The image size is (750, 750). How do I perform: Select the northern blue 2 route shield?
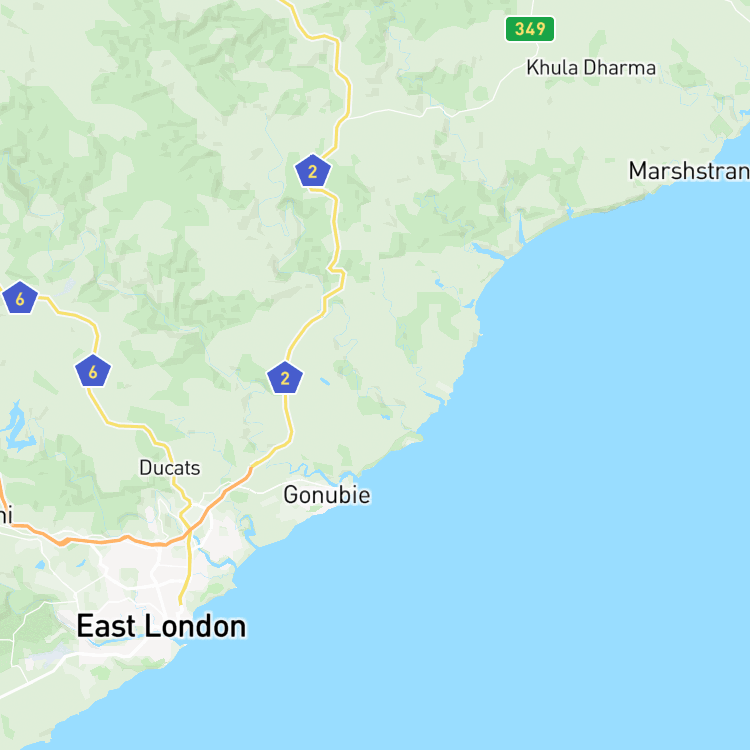tap(313, 171)
